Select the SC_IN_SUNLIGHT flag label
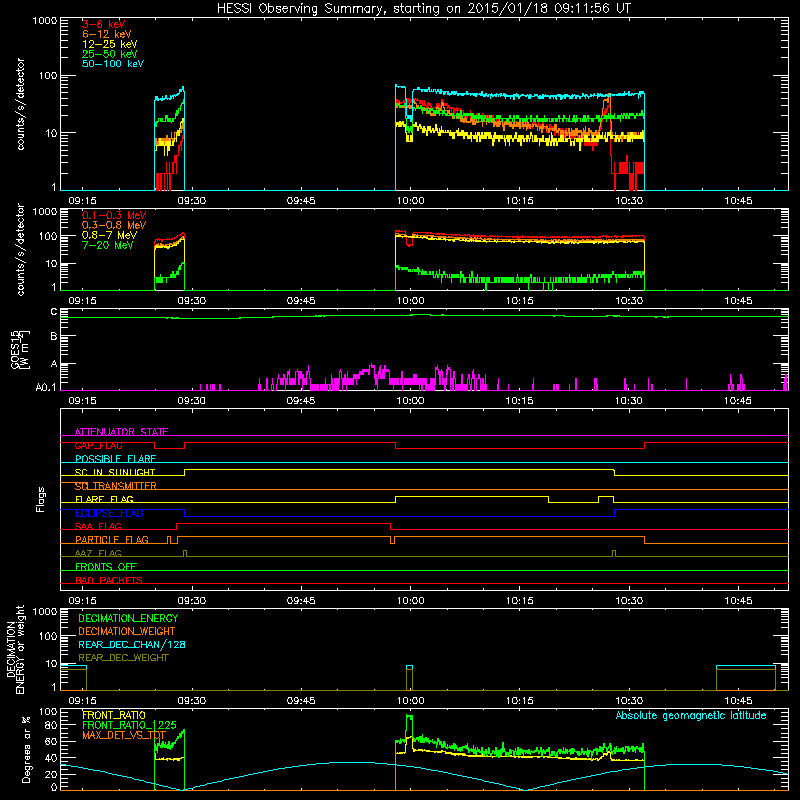 click(x=115, y=472)
